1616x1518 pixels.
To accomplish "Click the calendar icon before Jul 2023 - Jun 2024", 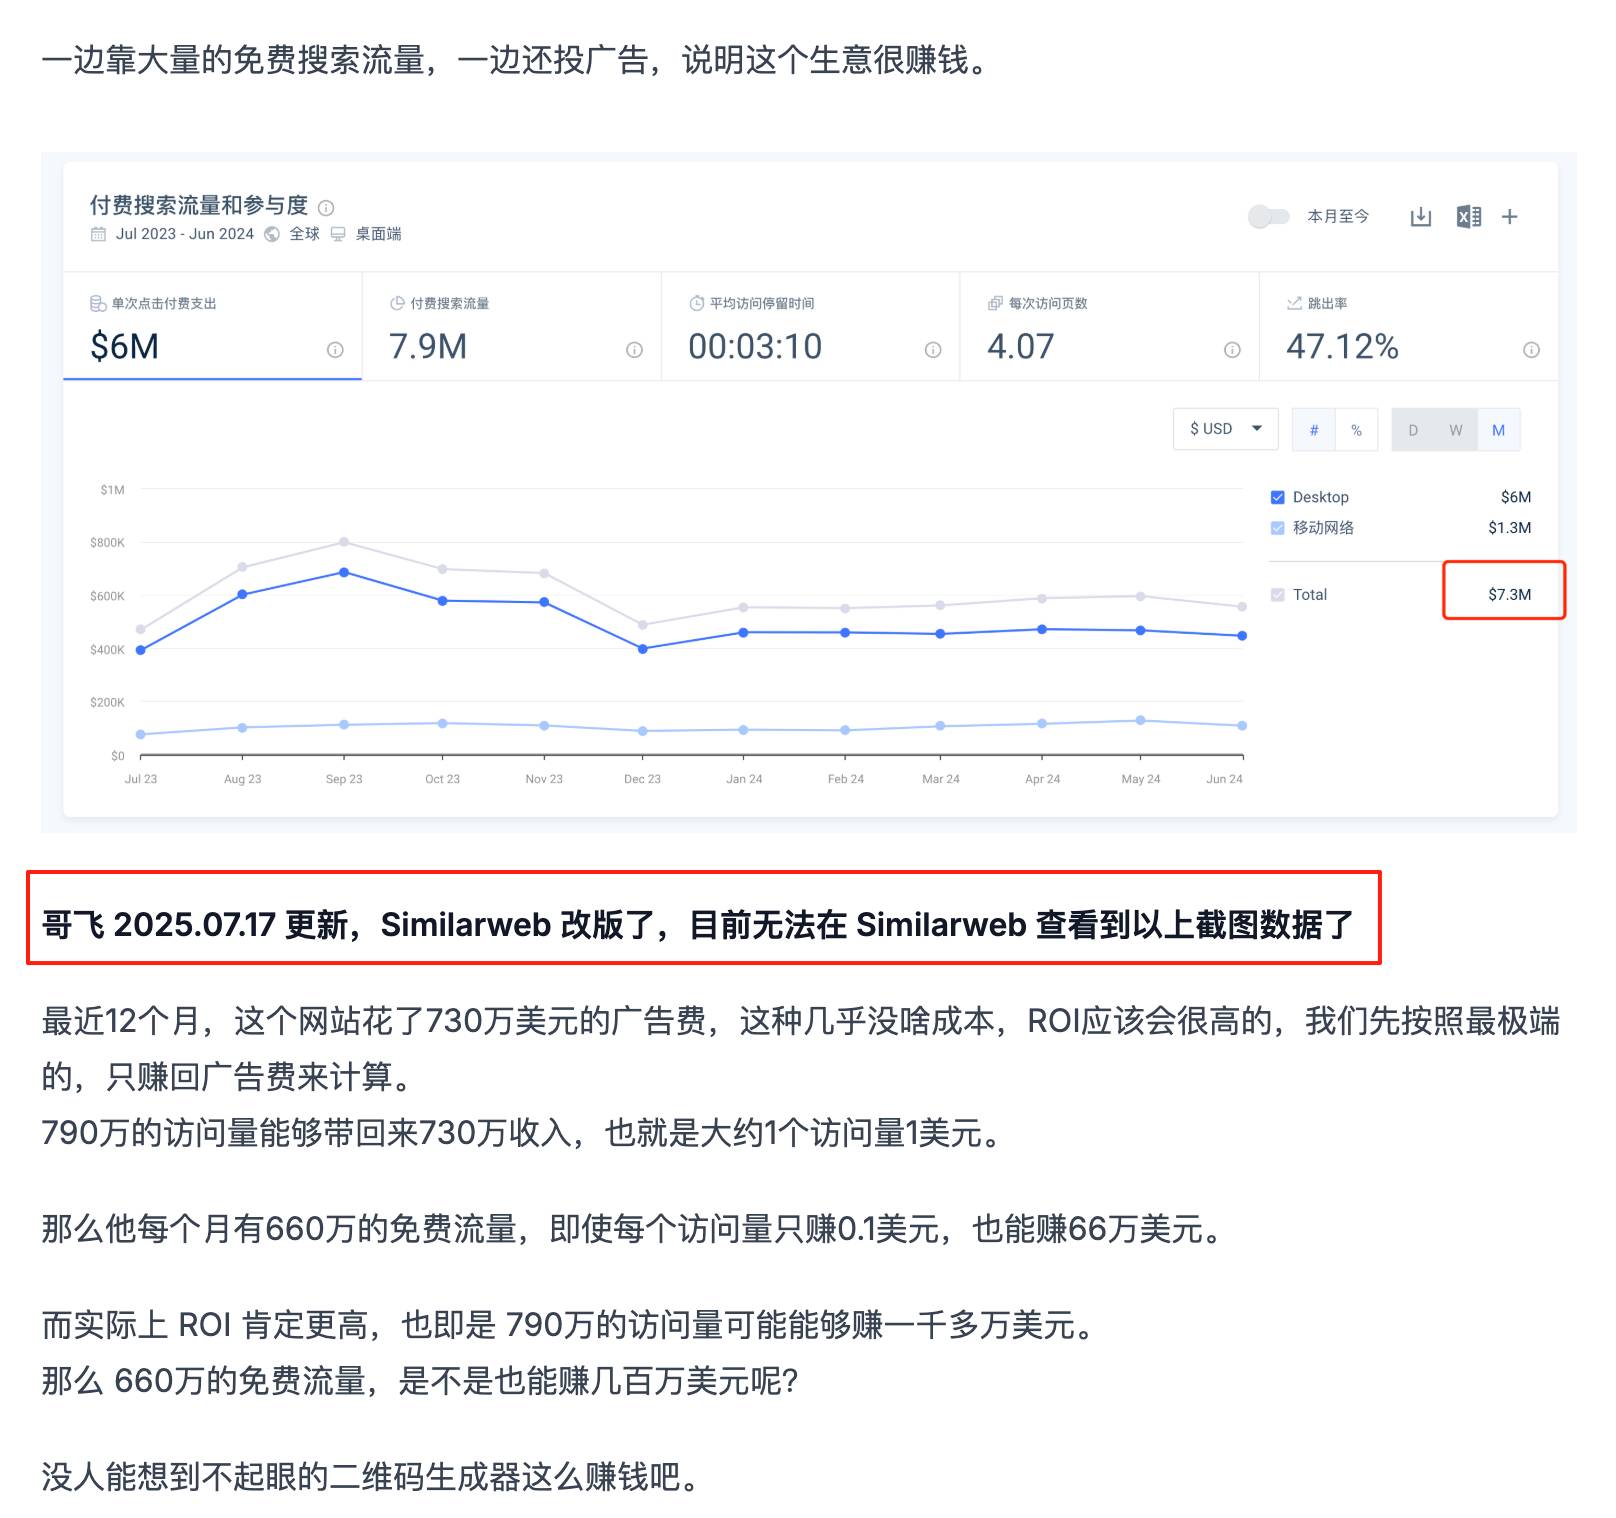I will [x=98, y=234].
